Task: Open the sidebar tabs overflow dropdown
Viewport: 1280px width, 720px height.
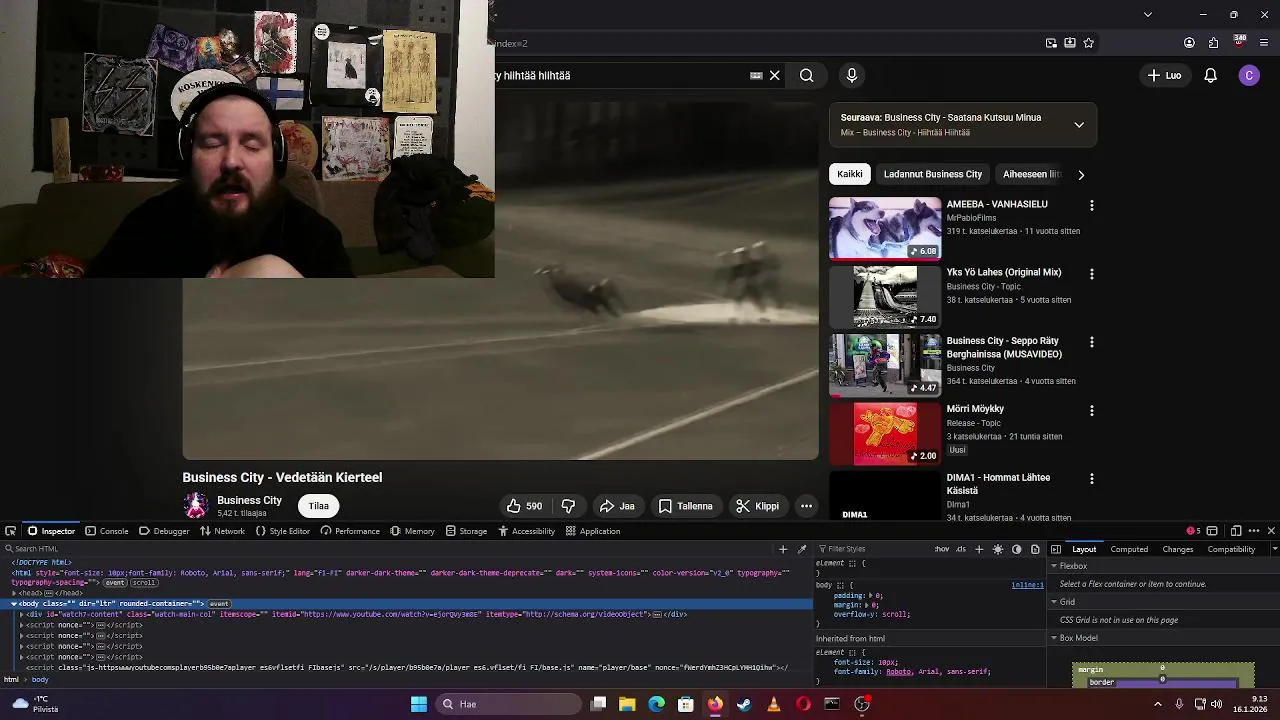Action: (1274, 549)
